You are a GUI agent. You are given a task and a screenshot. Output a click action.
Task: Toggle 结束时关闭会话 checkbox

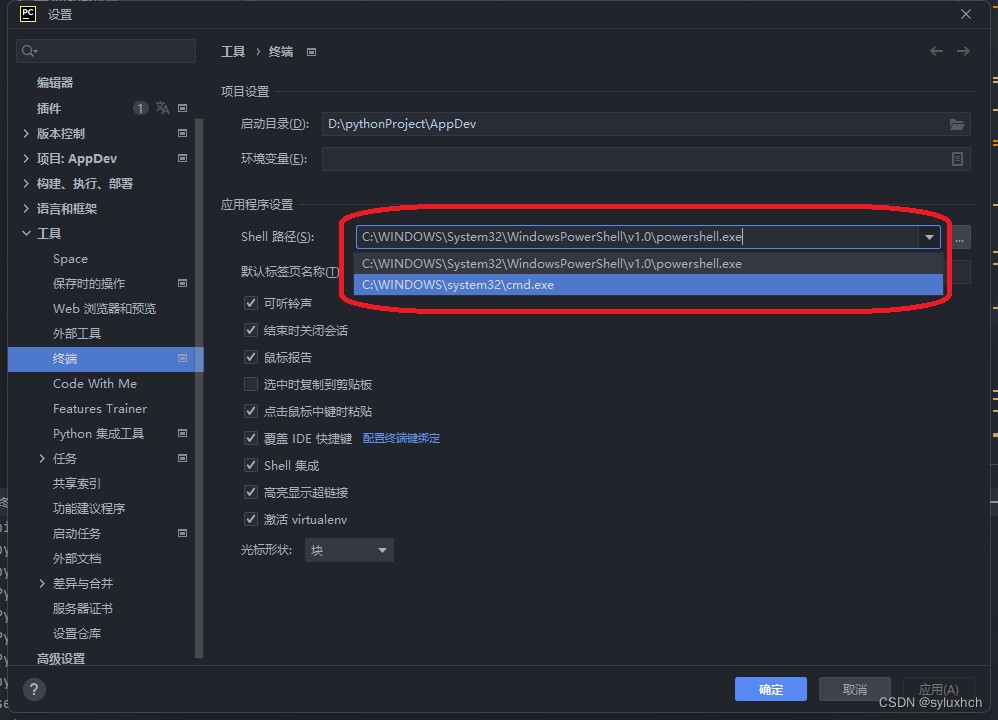pyautogui.click(x=251, y=330)
